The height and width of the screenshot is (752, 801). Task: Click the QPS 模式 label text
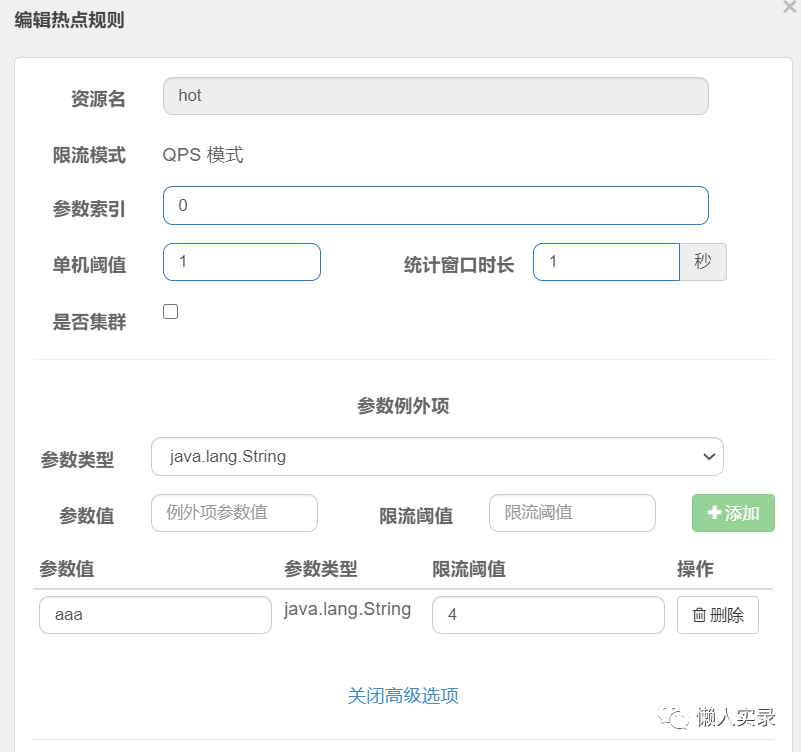coord(203,155)
